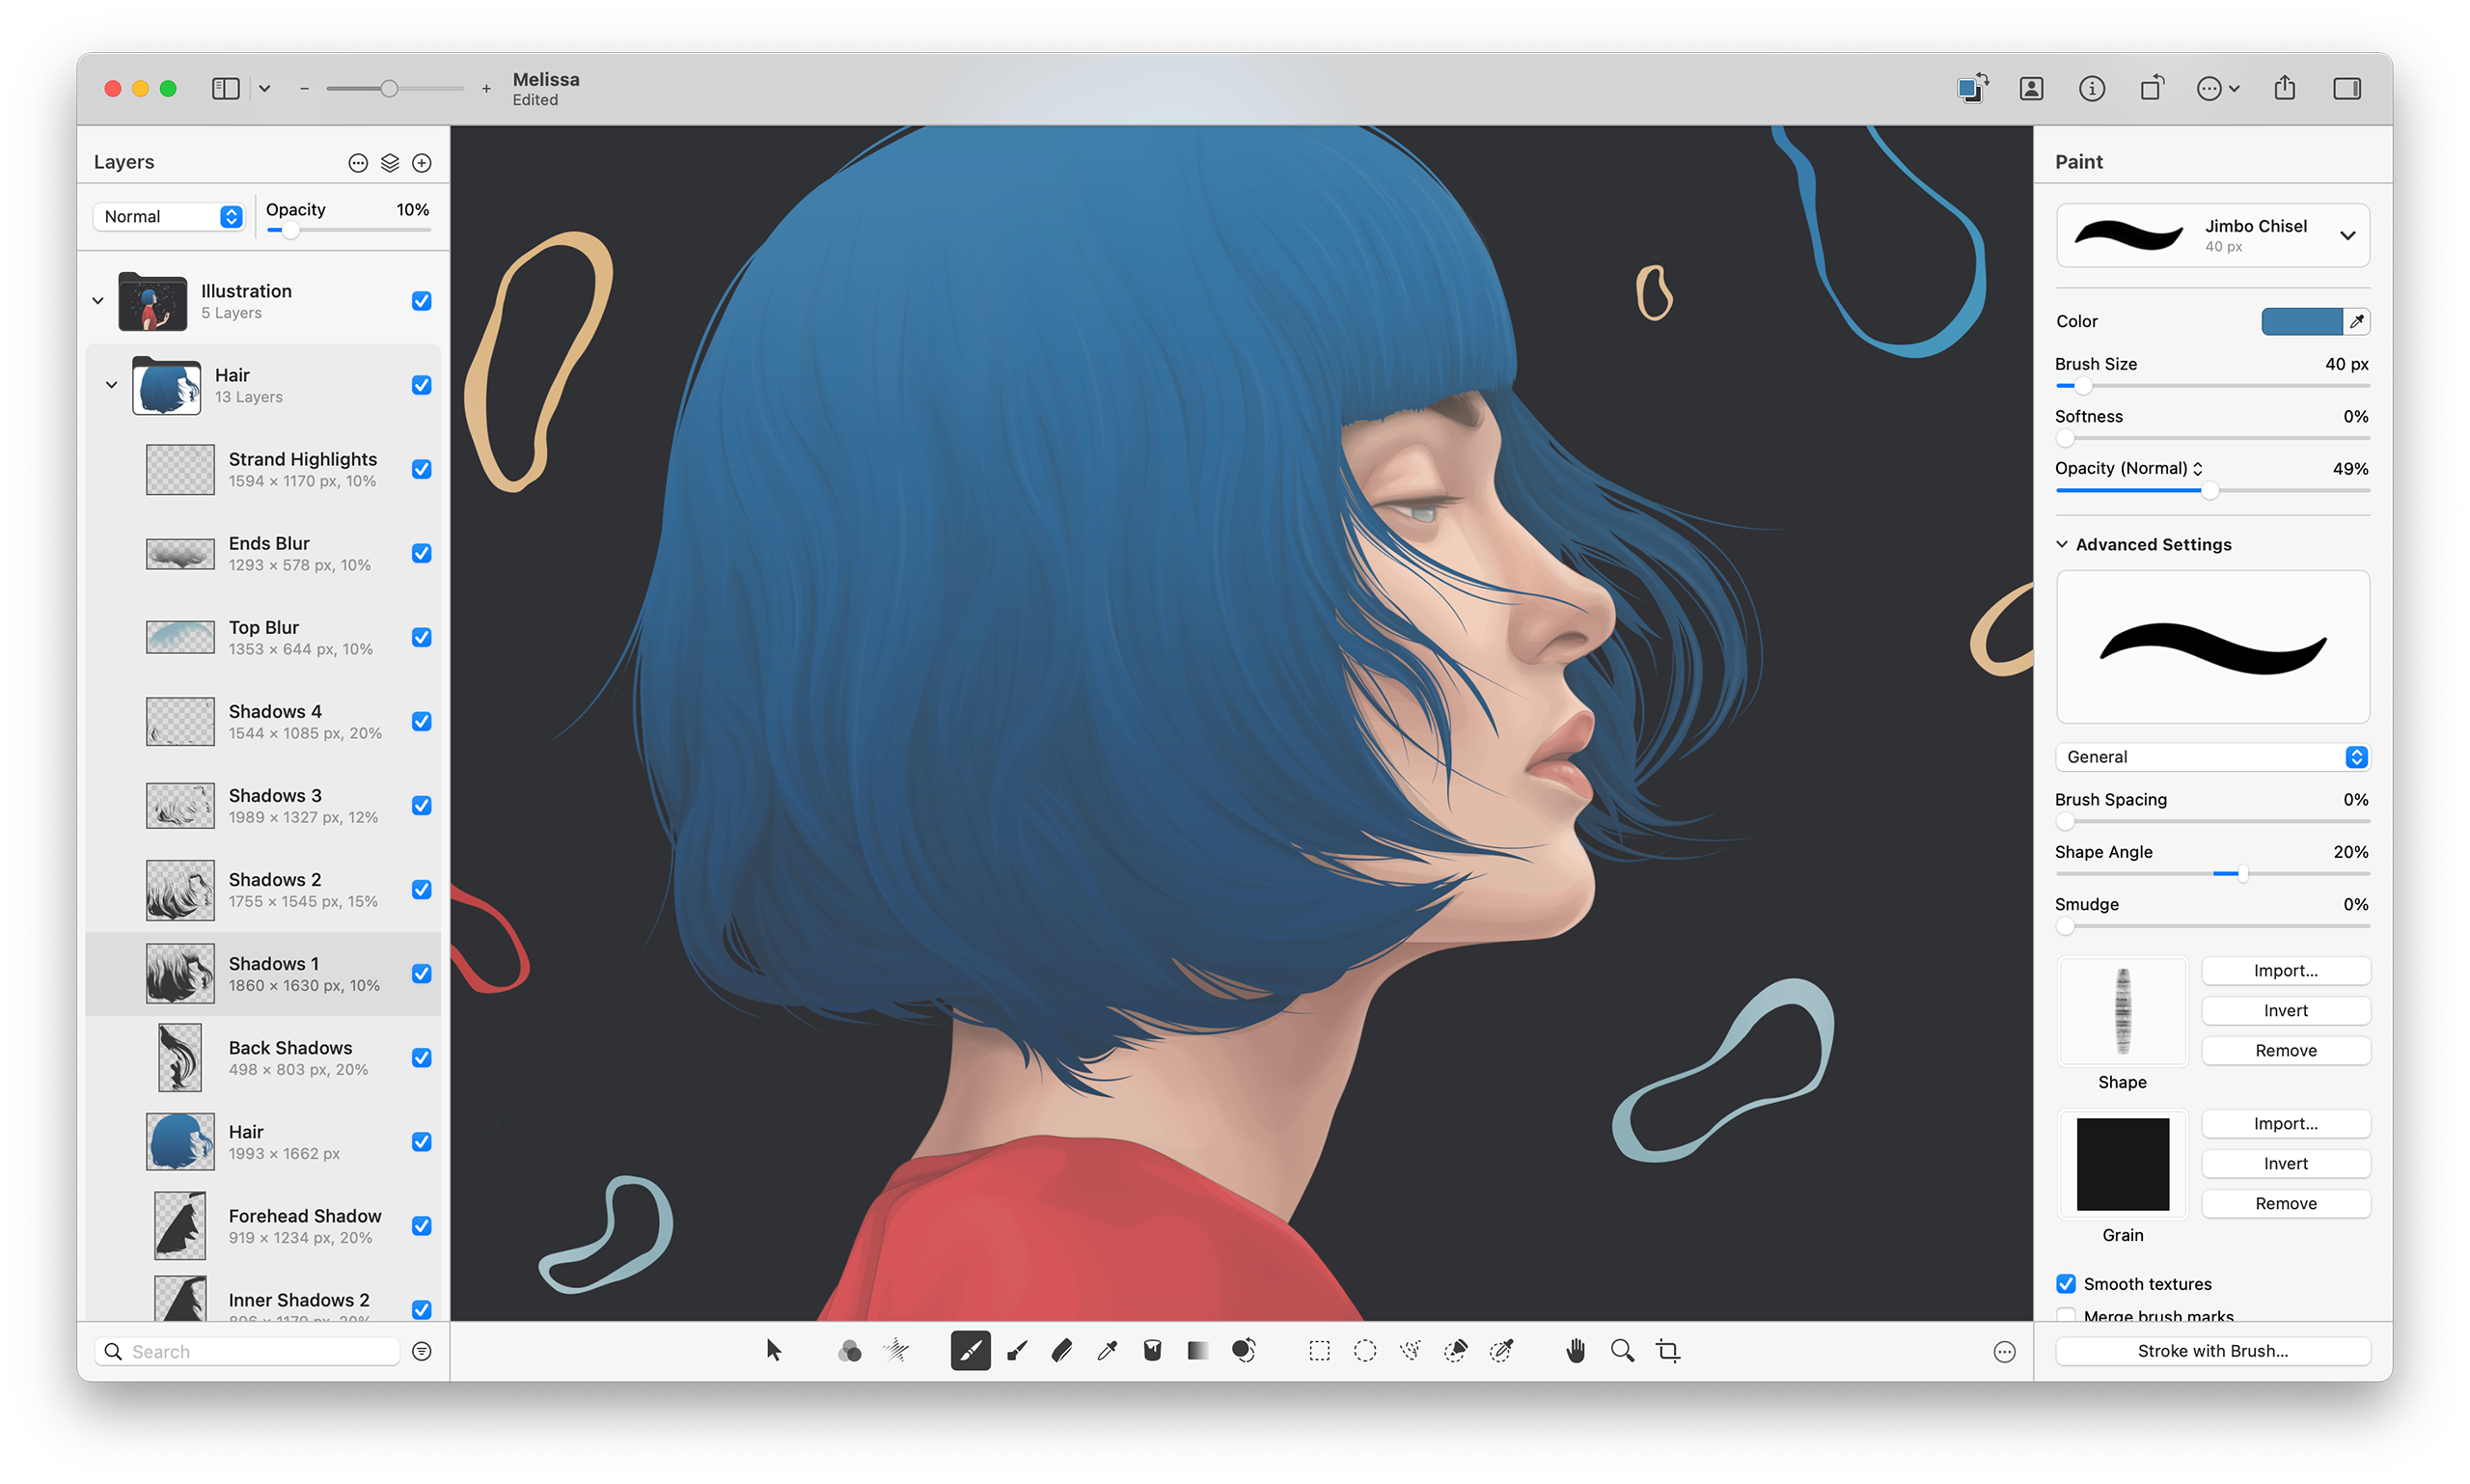Select the Back Shadows layer

pyautogui.click(x=290, y=1057)
